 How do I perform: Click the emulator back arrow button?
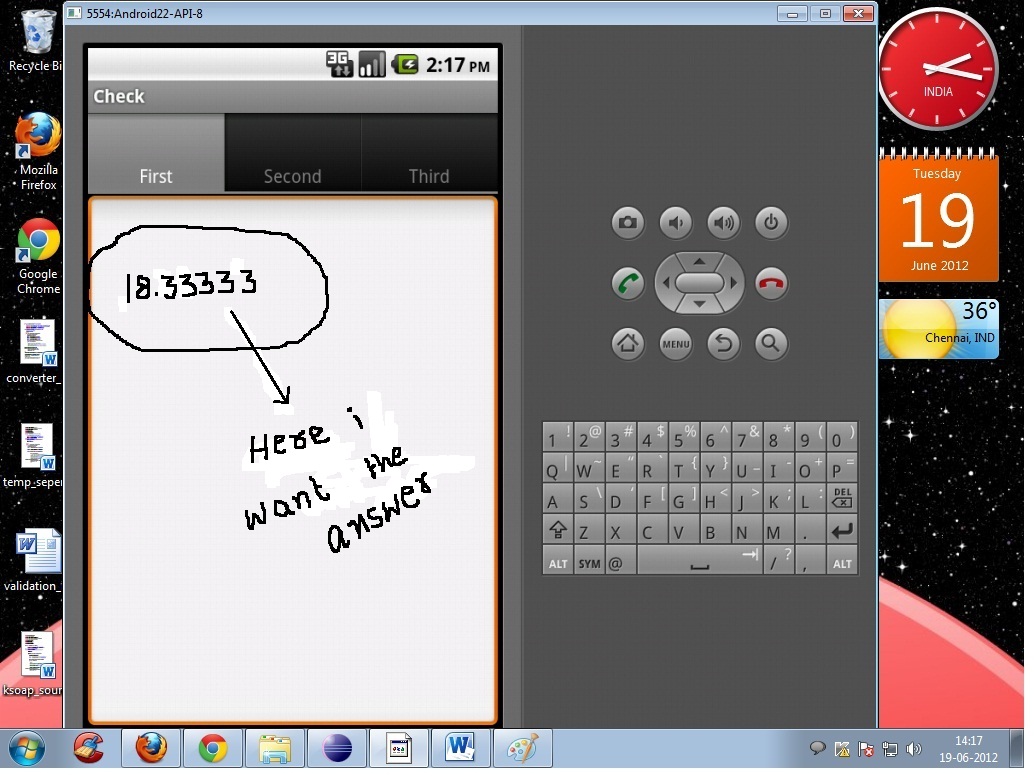click(723, 344)
